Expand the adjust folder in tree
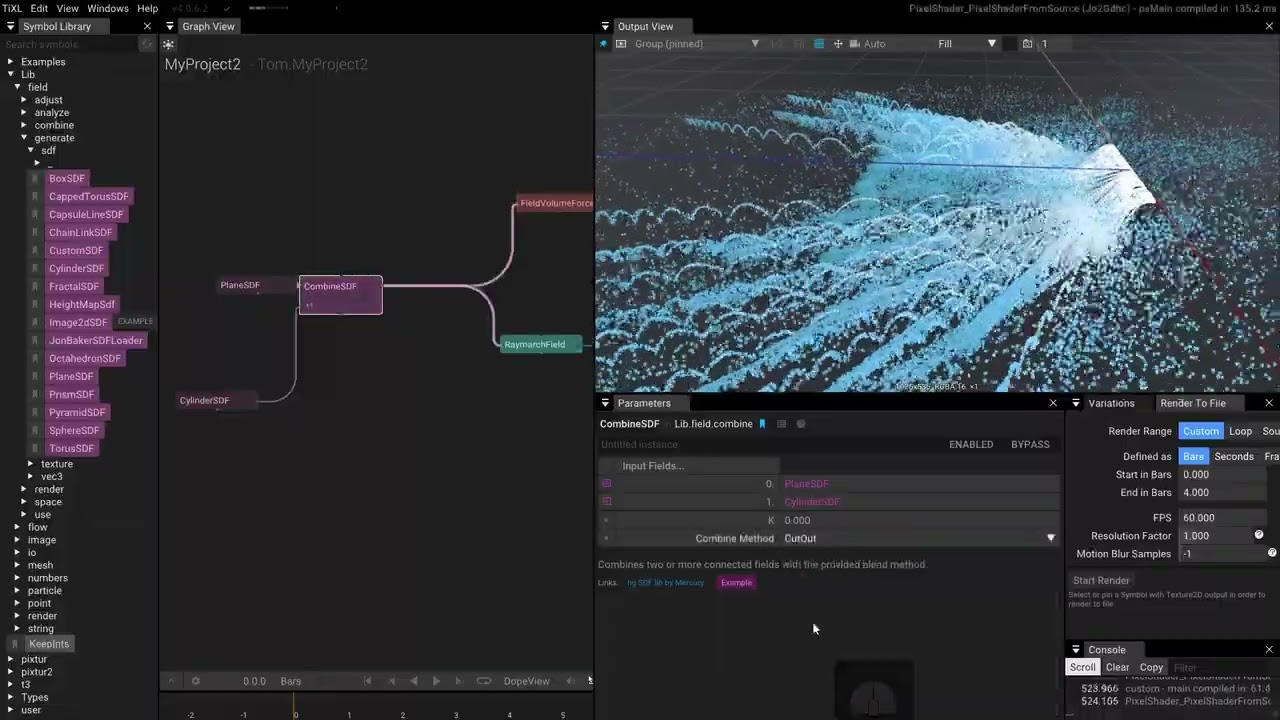This screenshot has height=720, width=1280. 24,100
